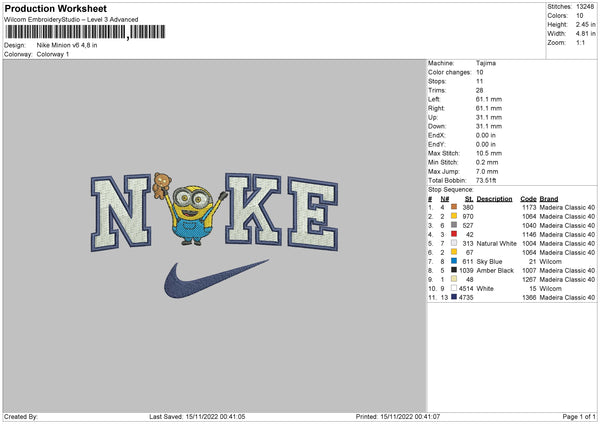Click the Production Worksheet title
The width and height of the screenshot is (600, 424).
[x=55, y=8]
